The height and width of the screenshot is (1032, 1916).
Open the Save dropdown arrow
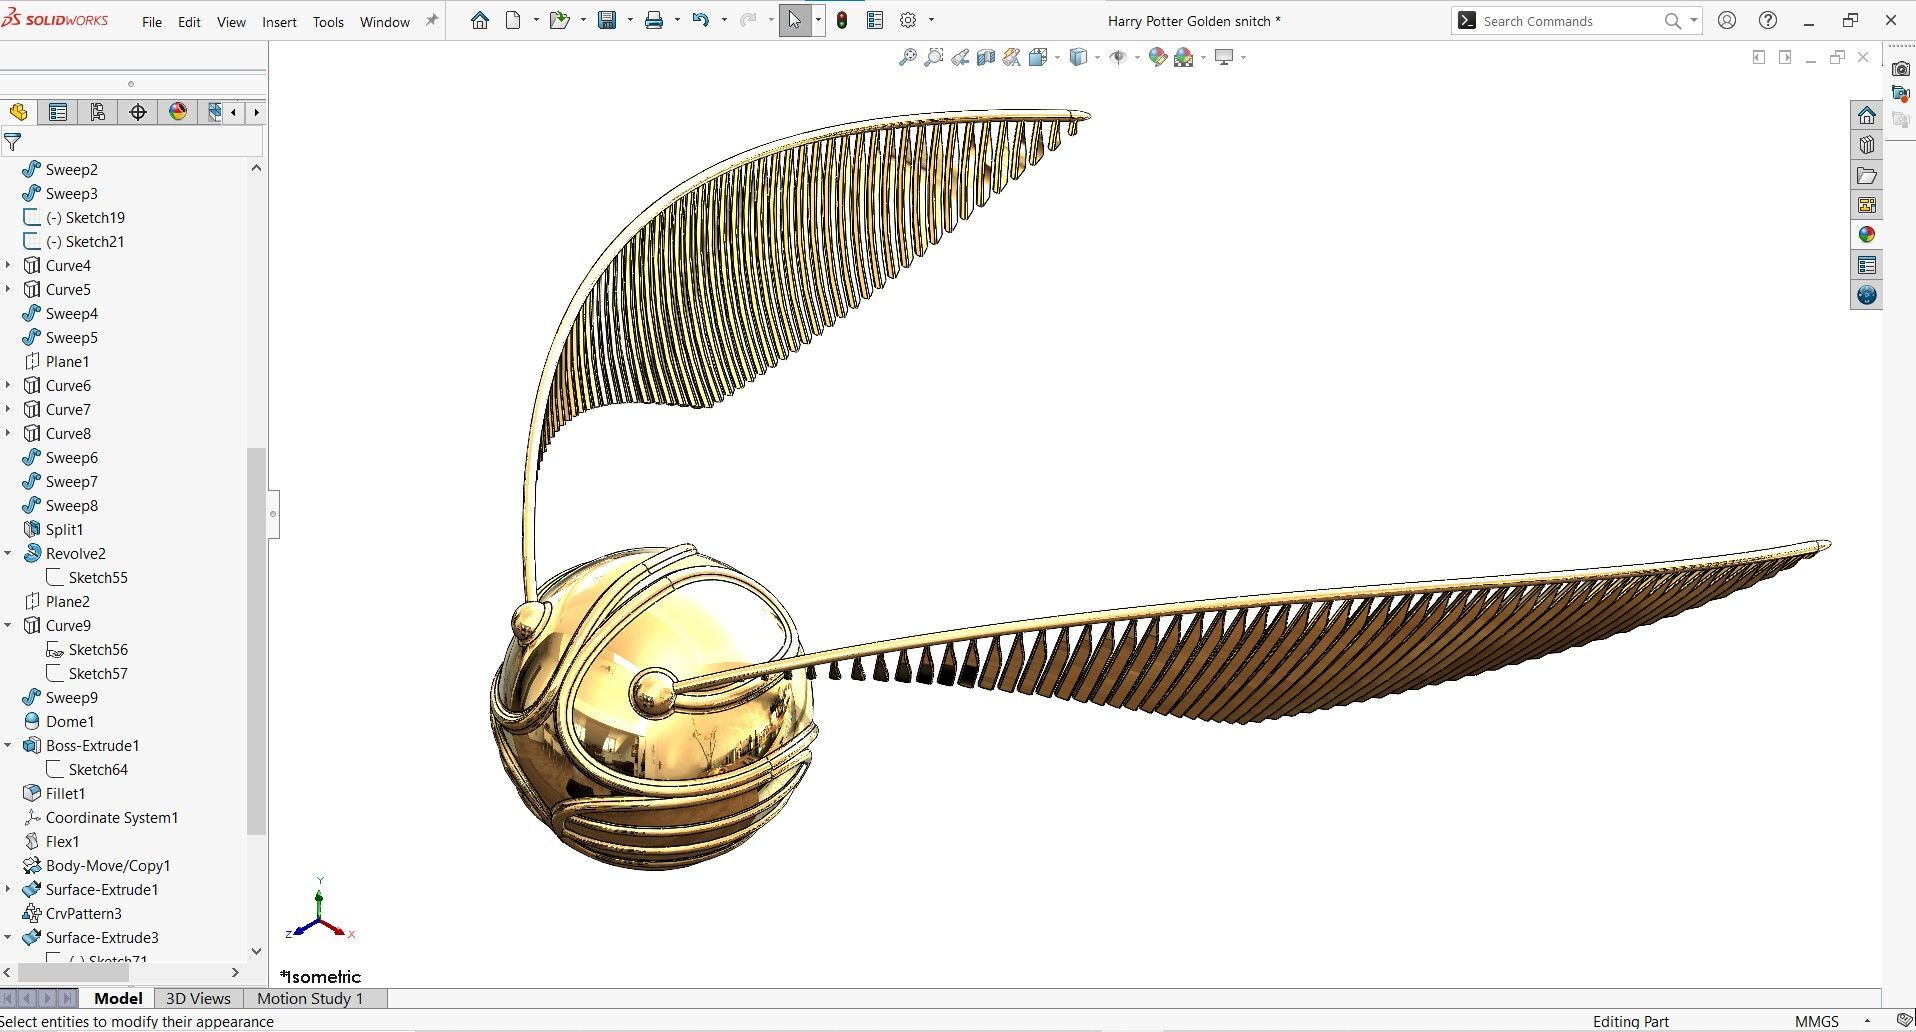click(x=630, y=20)
